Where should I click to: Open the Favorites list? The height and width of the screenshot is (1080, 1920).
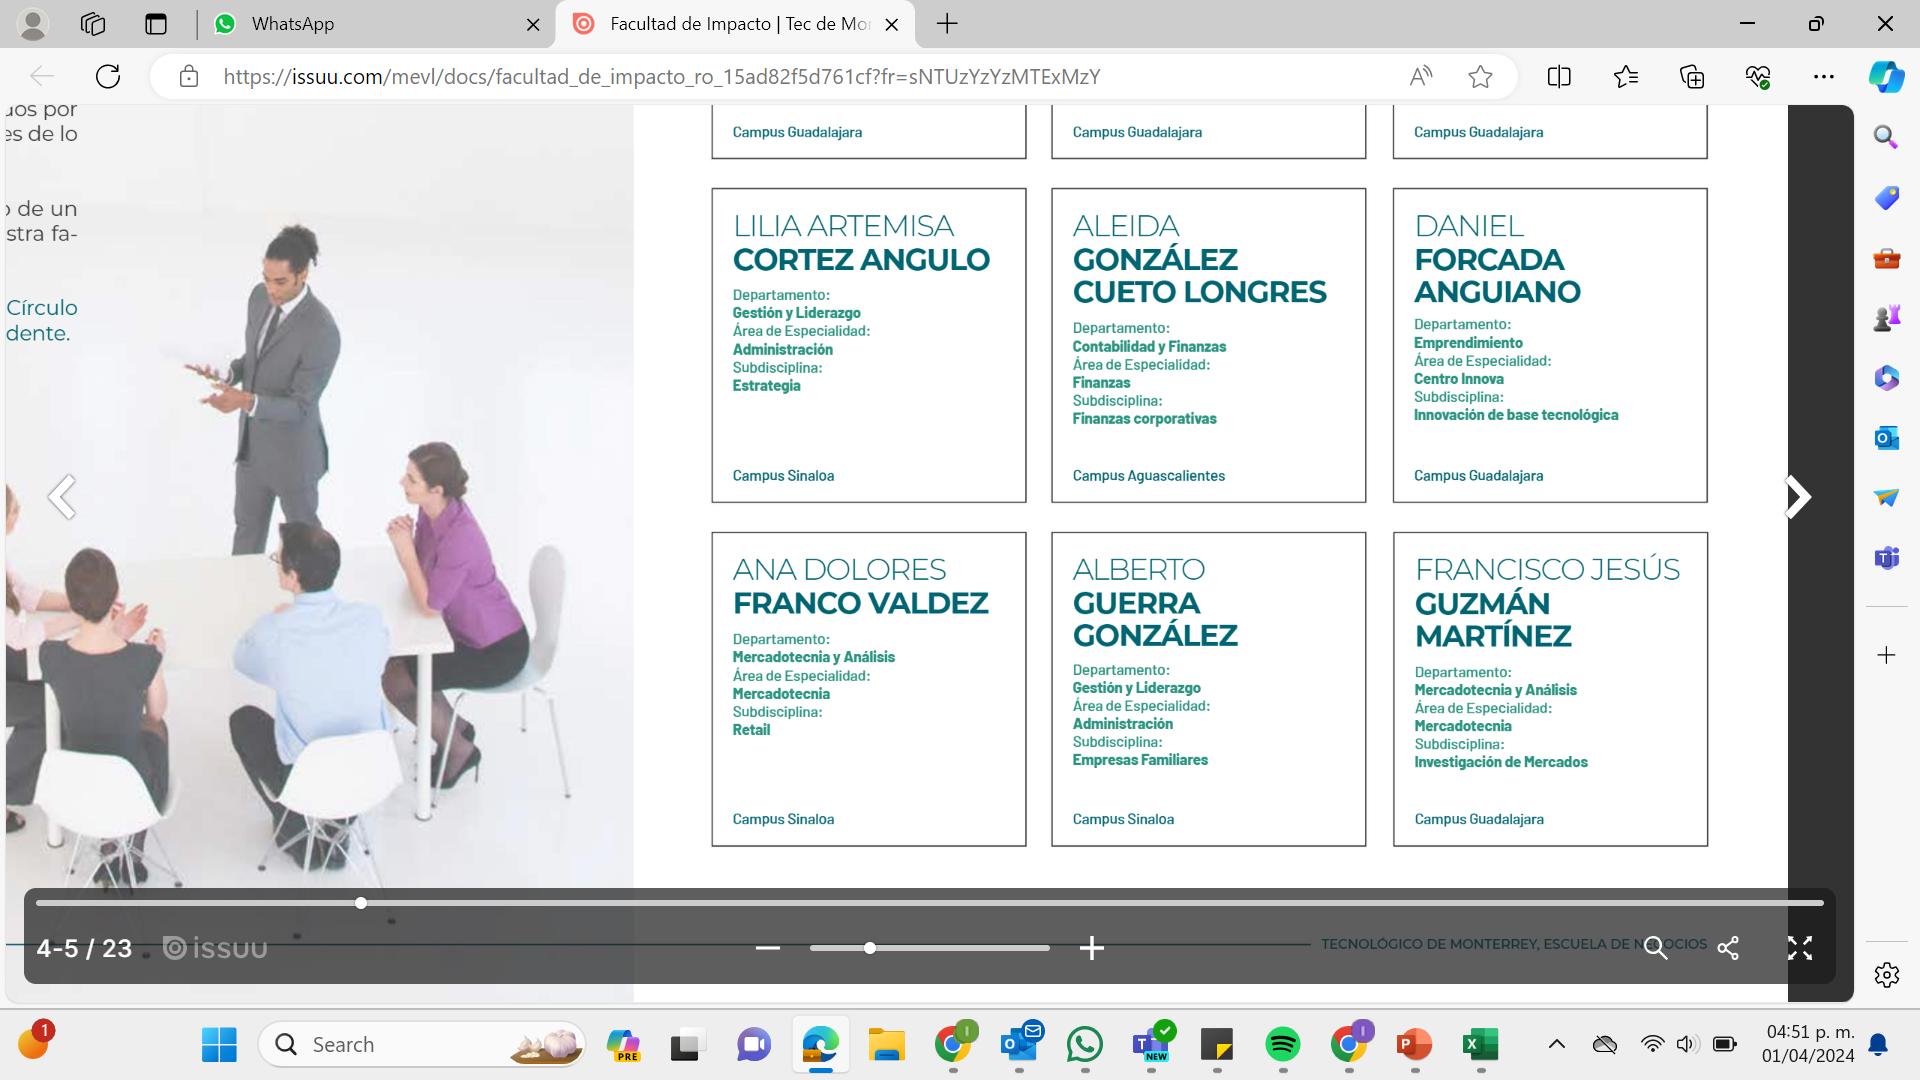point(1626,77)
